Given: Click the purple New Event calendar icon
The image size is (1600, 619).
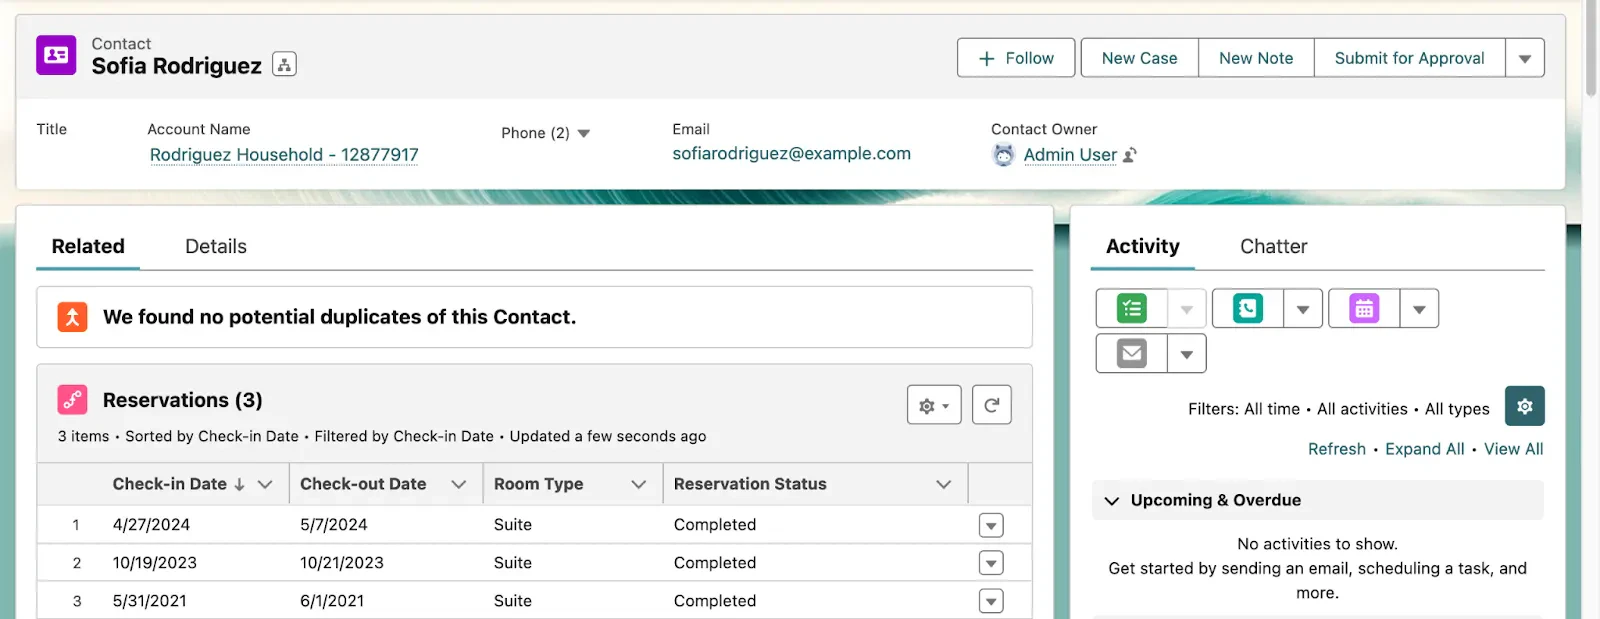Looking at the screenshot, I should 1364,309.
